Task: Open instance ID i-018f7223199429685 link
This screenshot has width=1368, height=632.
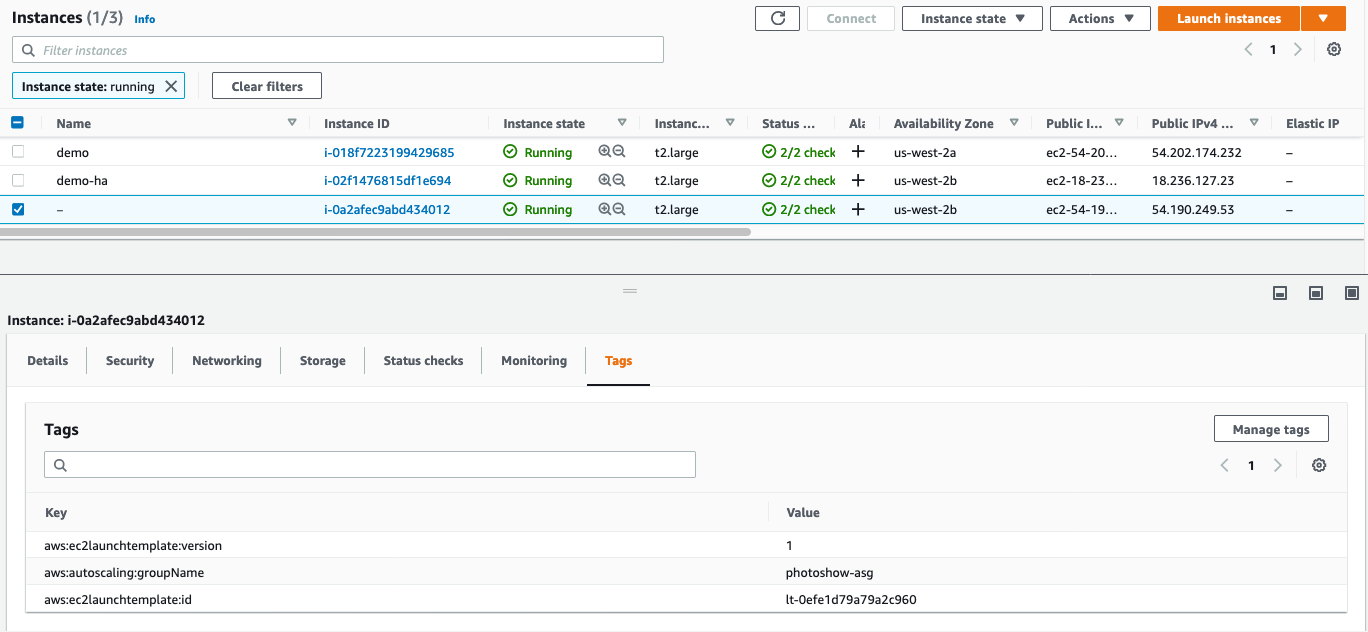Action: pyautogui.click(x=389, y=153)
